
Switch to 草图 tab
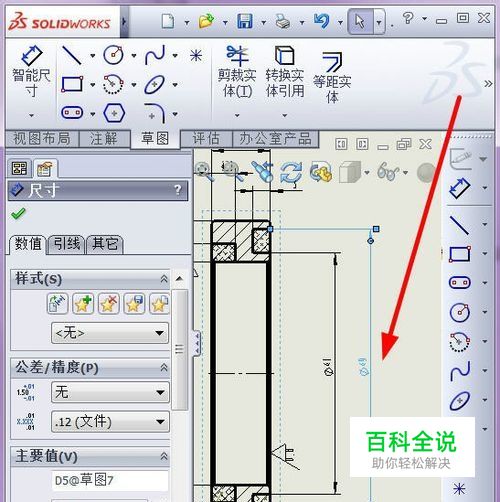pyautogui.click(x=155, y=139)
